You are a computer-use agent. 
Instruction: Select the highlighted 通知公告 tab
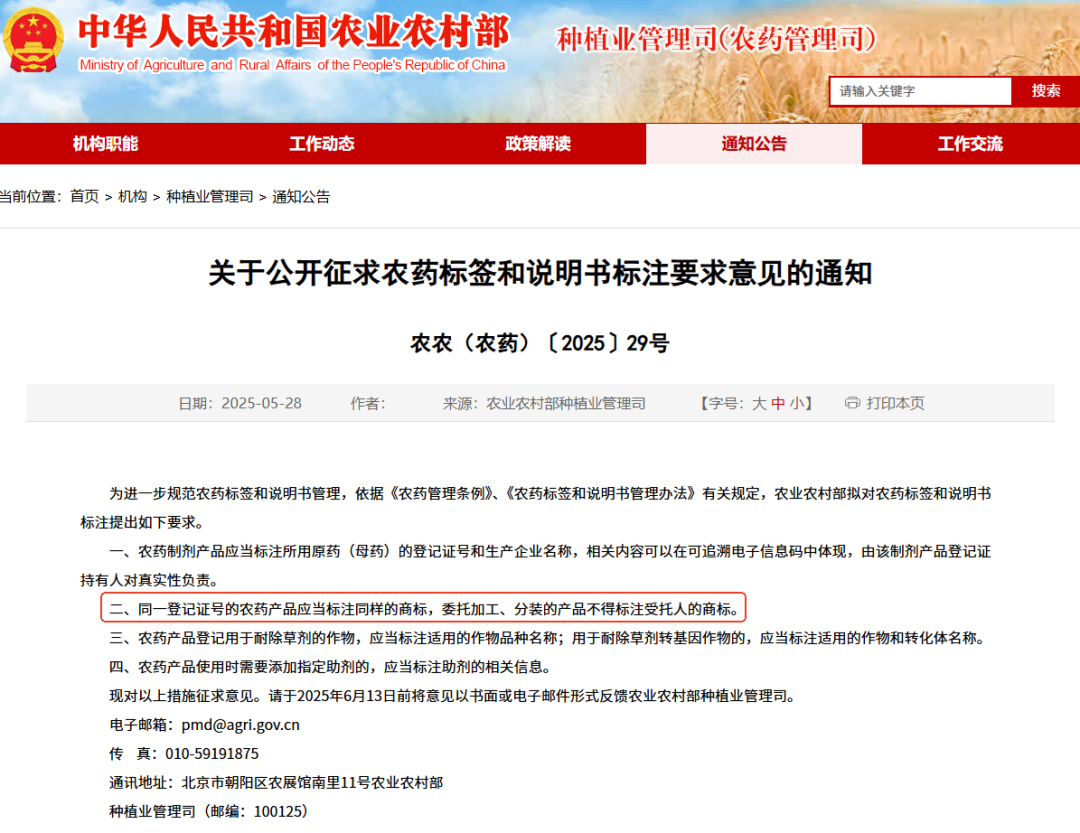coord(754,143)
